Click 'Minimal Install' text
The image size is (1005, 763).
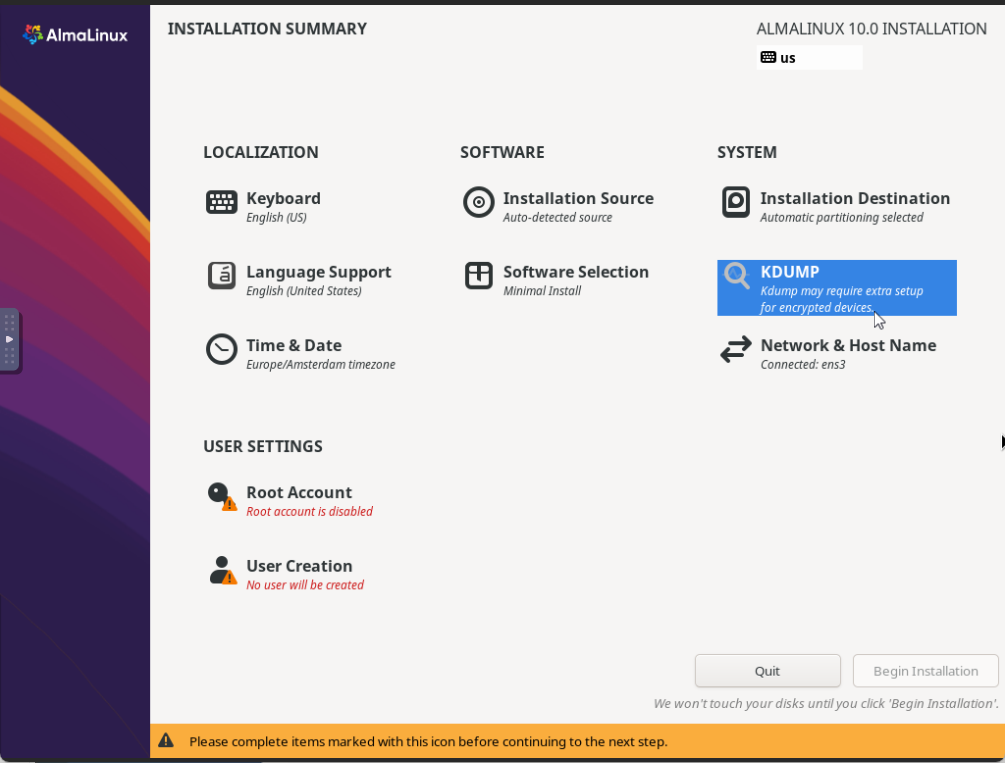pos(542,290)
